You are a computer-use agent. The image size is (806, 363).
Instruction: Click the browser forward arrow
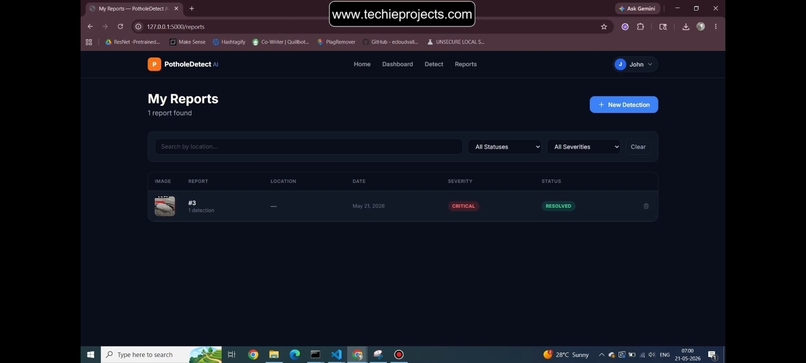click(105, 27)
